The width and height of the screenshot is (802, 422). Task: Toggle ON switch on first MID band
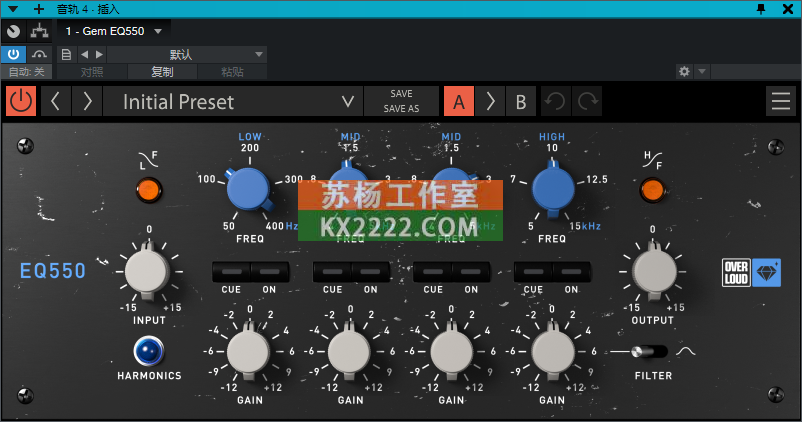click(370, 272)
